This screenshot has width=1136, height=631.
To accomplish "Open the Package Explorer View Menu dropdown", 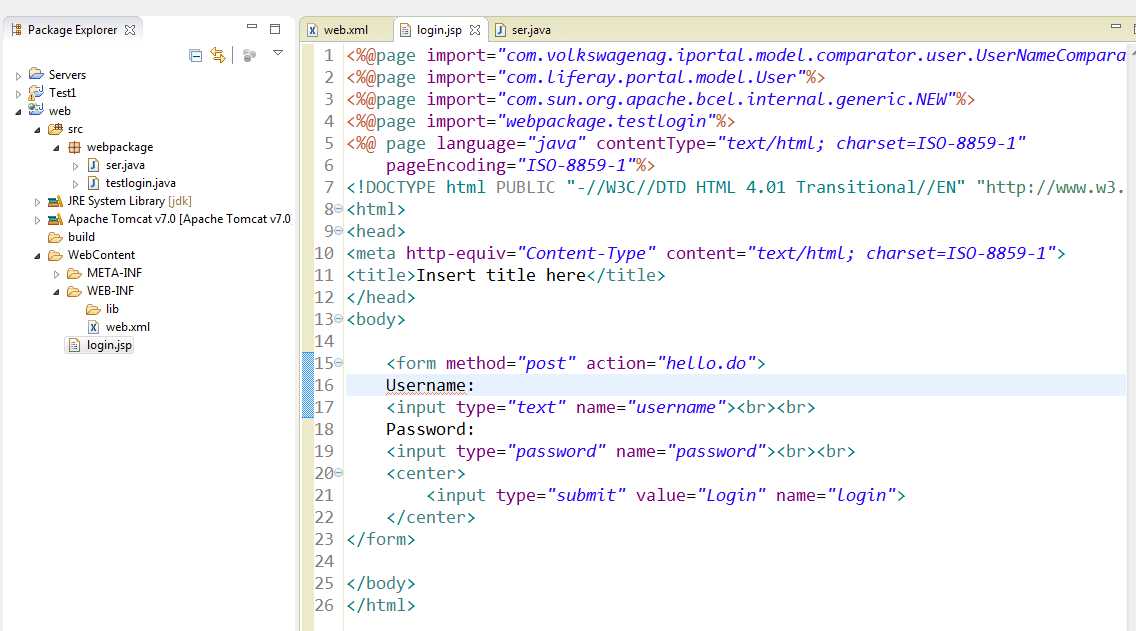I will point(277,52).
